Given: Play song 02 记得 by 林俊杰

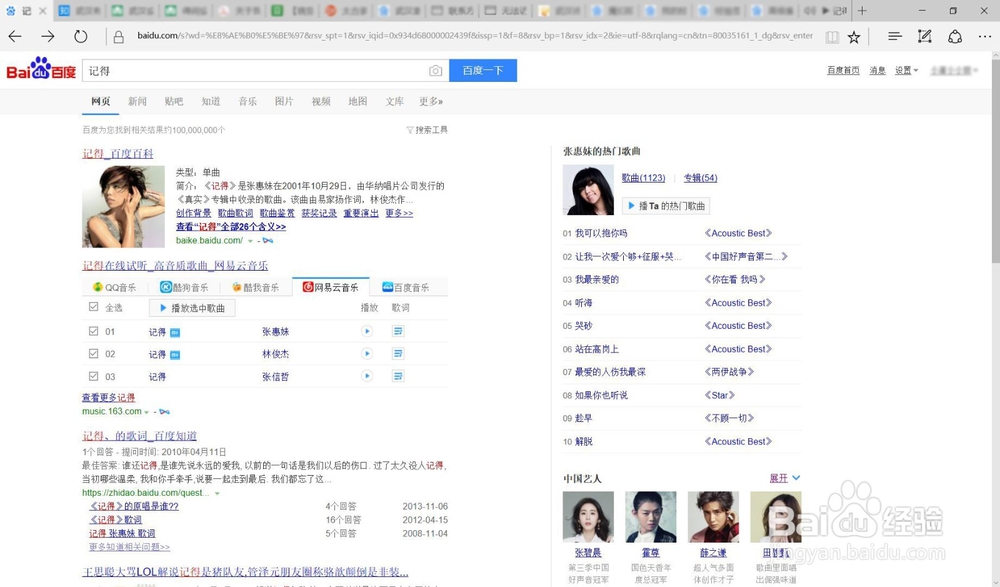Looking at the screenshot, I should (x=367, y=353).
